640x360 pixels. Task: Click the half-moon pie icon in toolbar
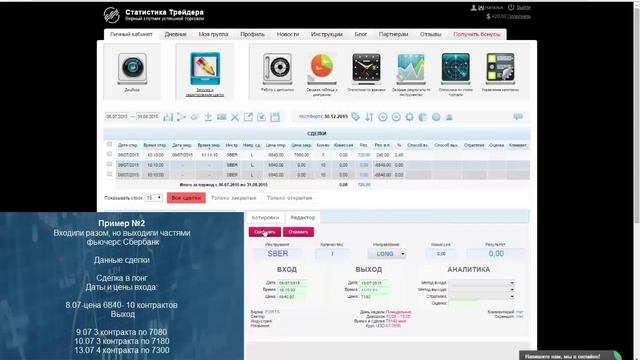[422, 117]
